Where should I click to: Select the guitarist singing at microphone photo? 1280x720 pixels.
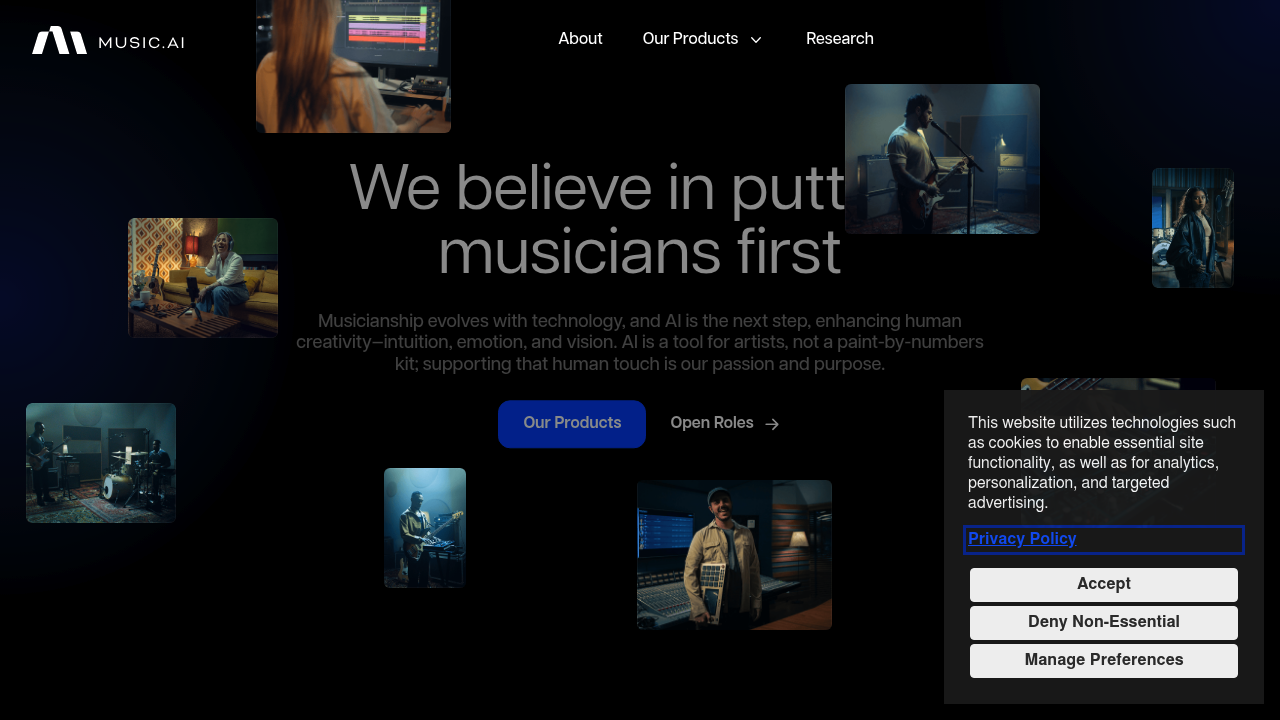click(x=942, y=159)
